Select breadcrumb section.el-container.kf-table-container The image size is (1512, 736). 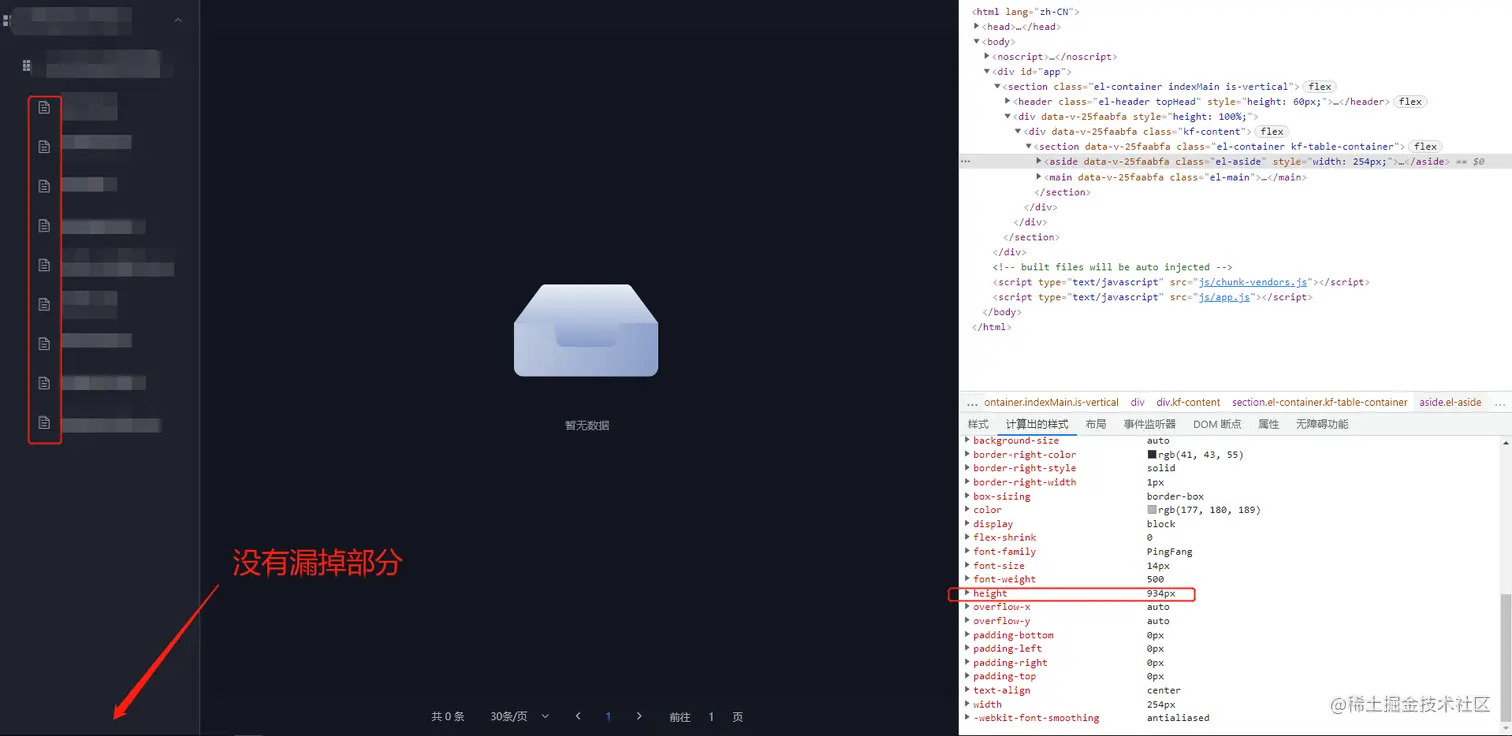click(1320, 402)
